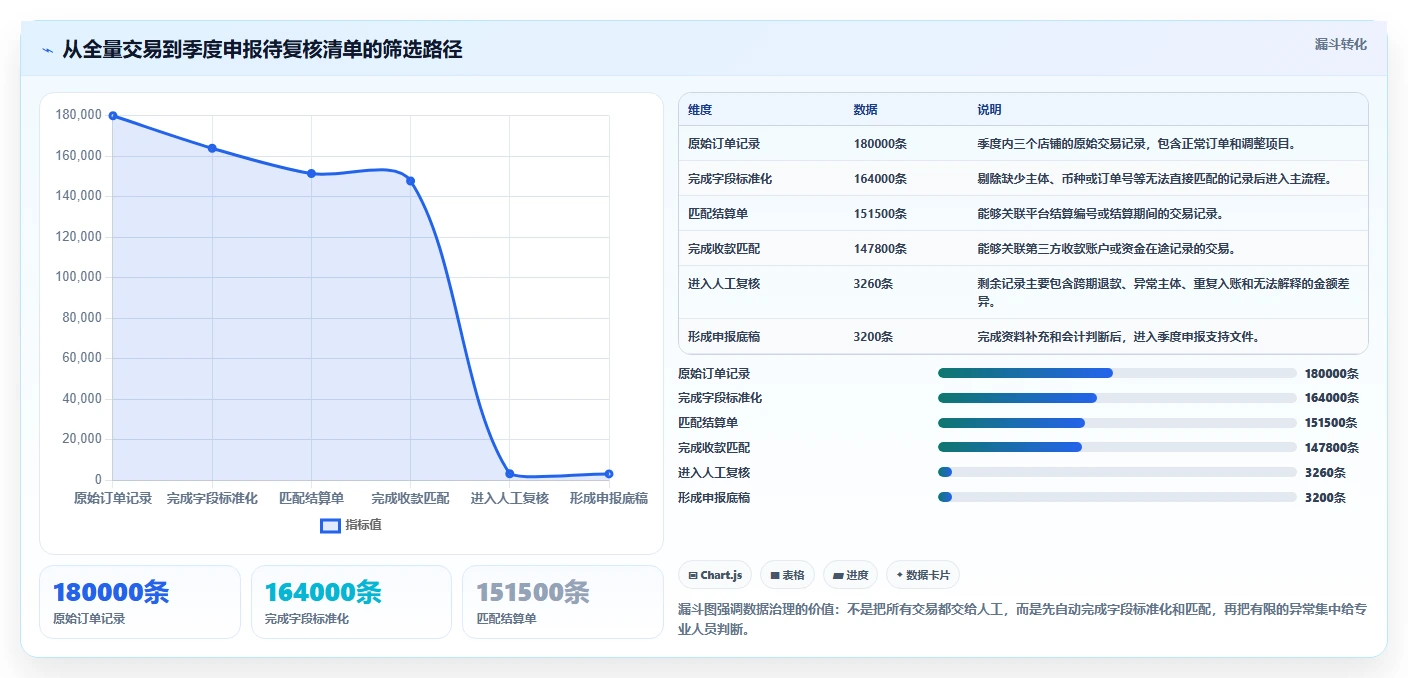Click the 151500条 data card
This screenshot has width=1408, height=678.
pyautogui.click(x=563, y=602)
